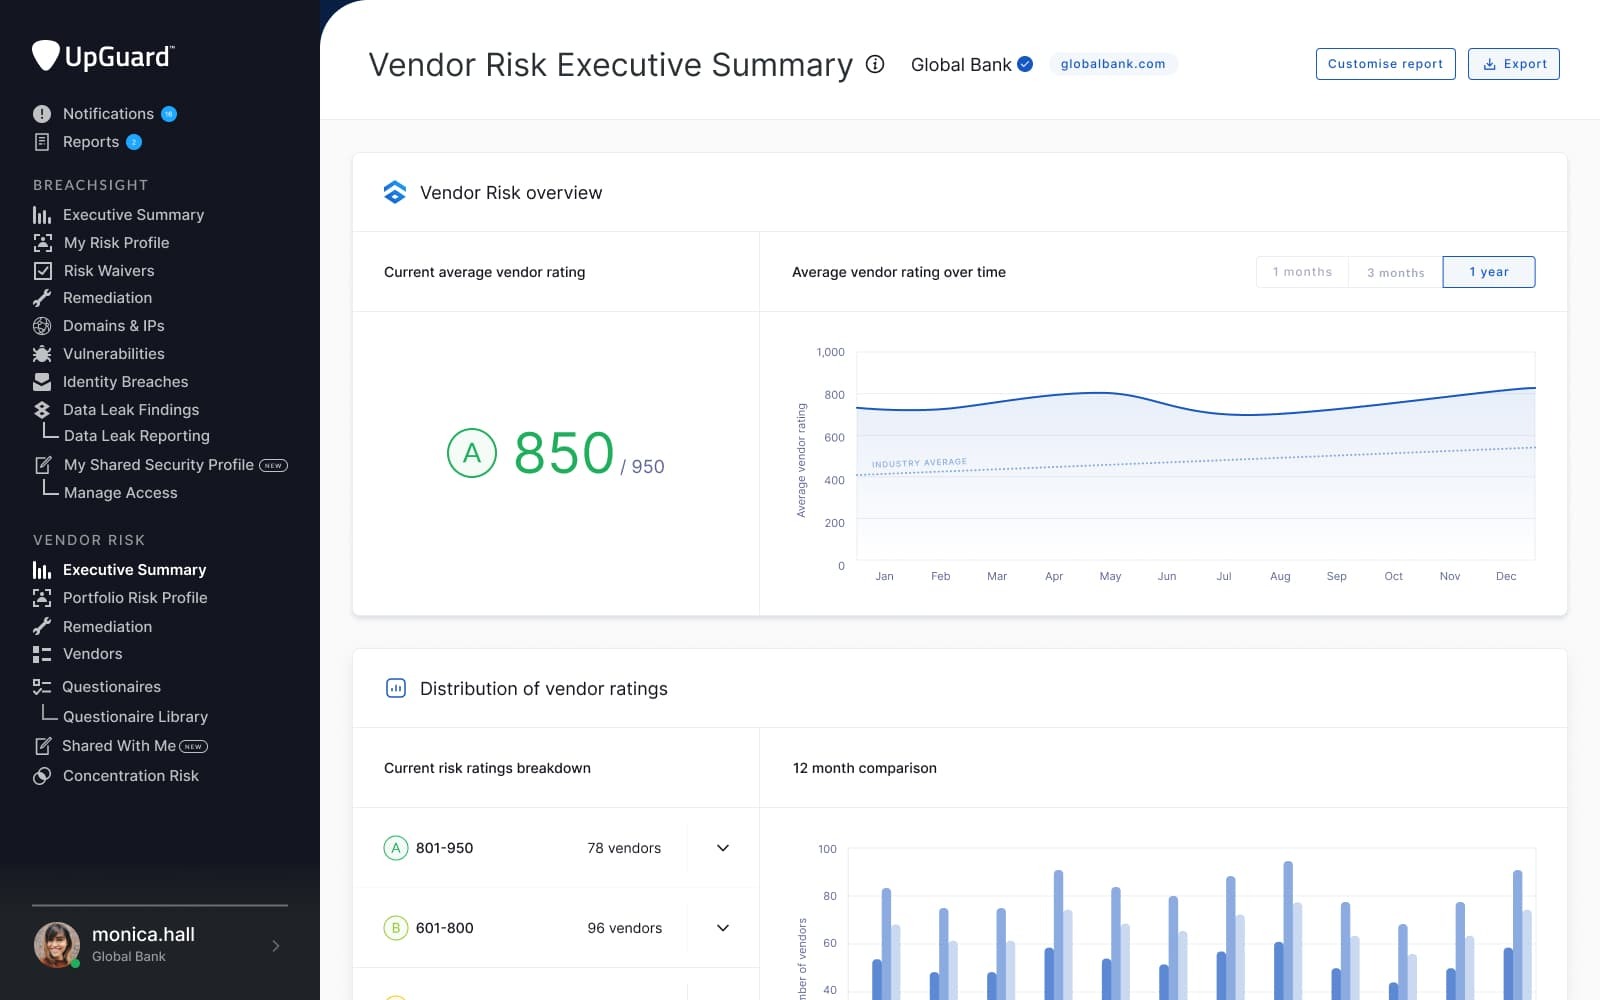This screenshot has height=1000, width=1600.
Task: Switch chart to 3 months range
Action: [1395, 272]
